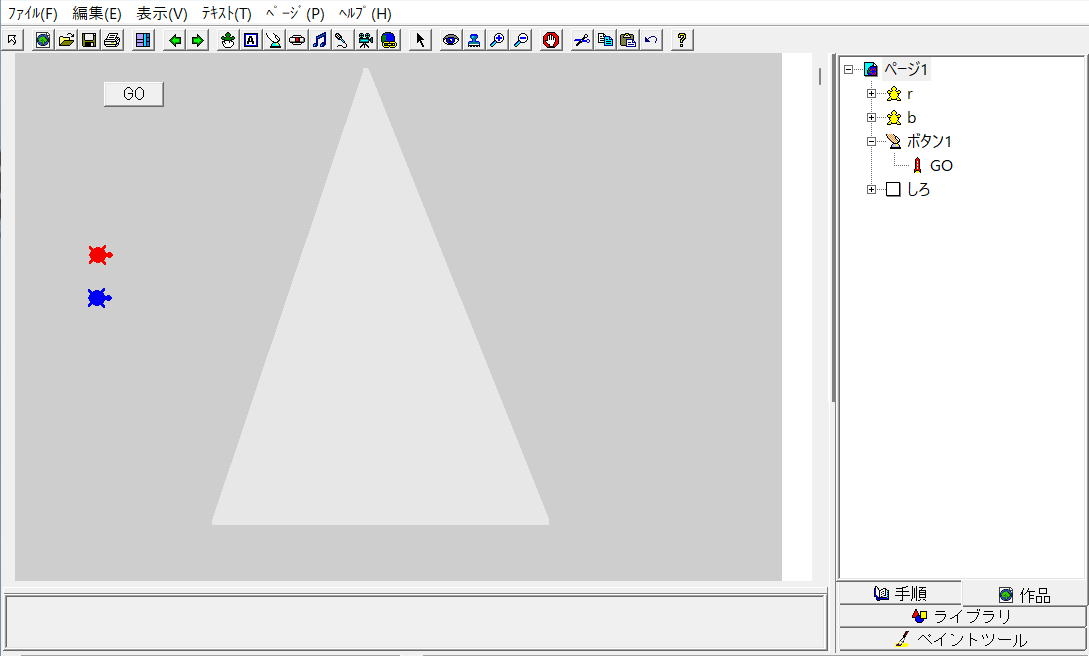This screenshot has width=1089, height=656.
Task: Print using the printer icon
Action: (112, 40)
